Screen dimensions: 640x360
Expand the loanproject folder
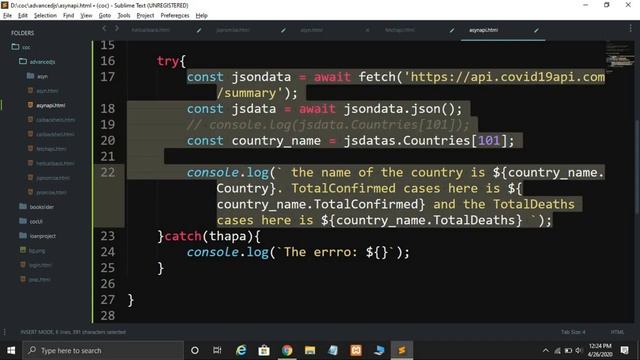[23, 236]
